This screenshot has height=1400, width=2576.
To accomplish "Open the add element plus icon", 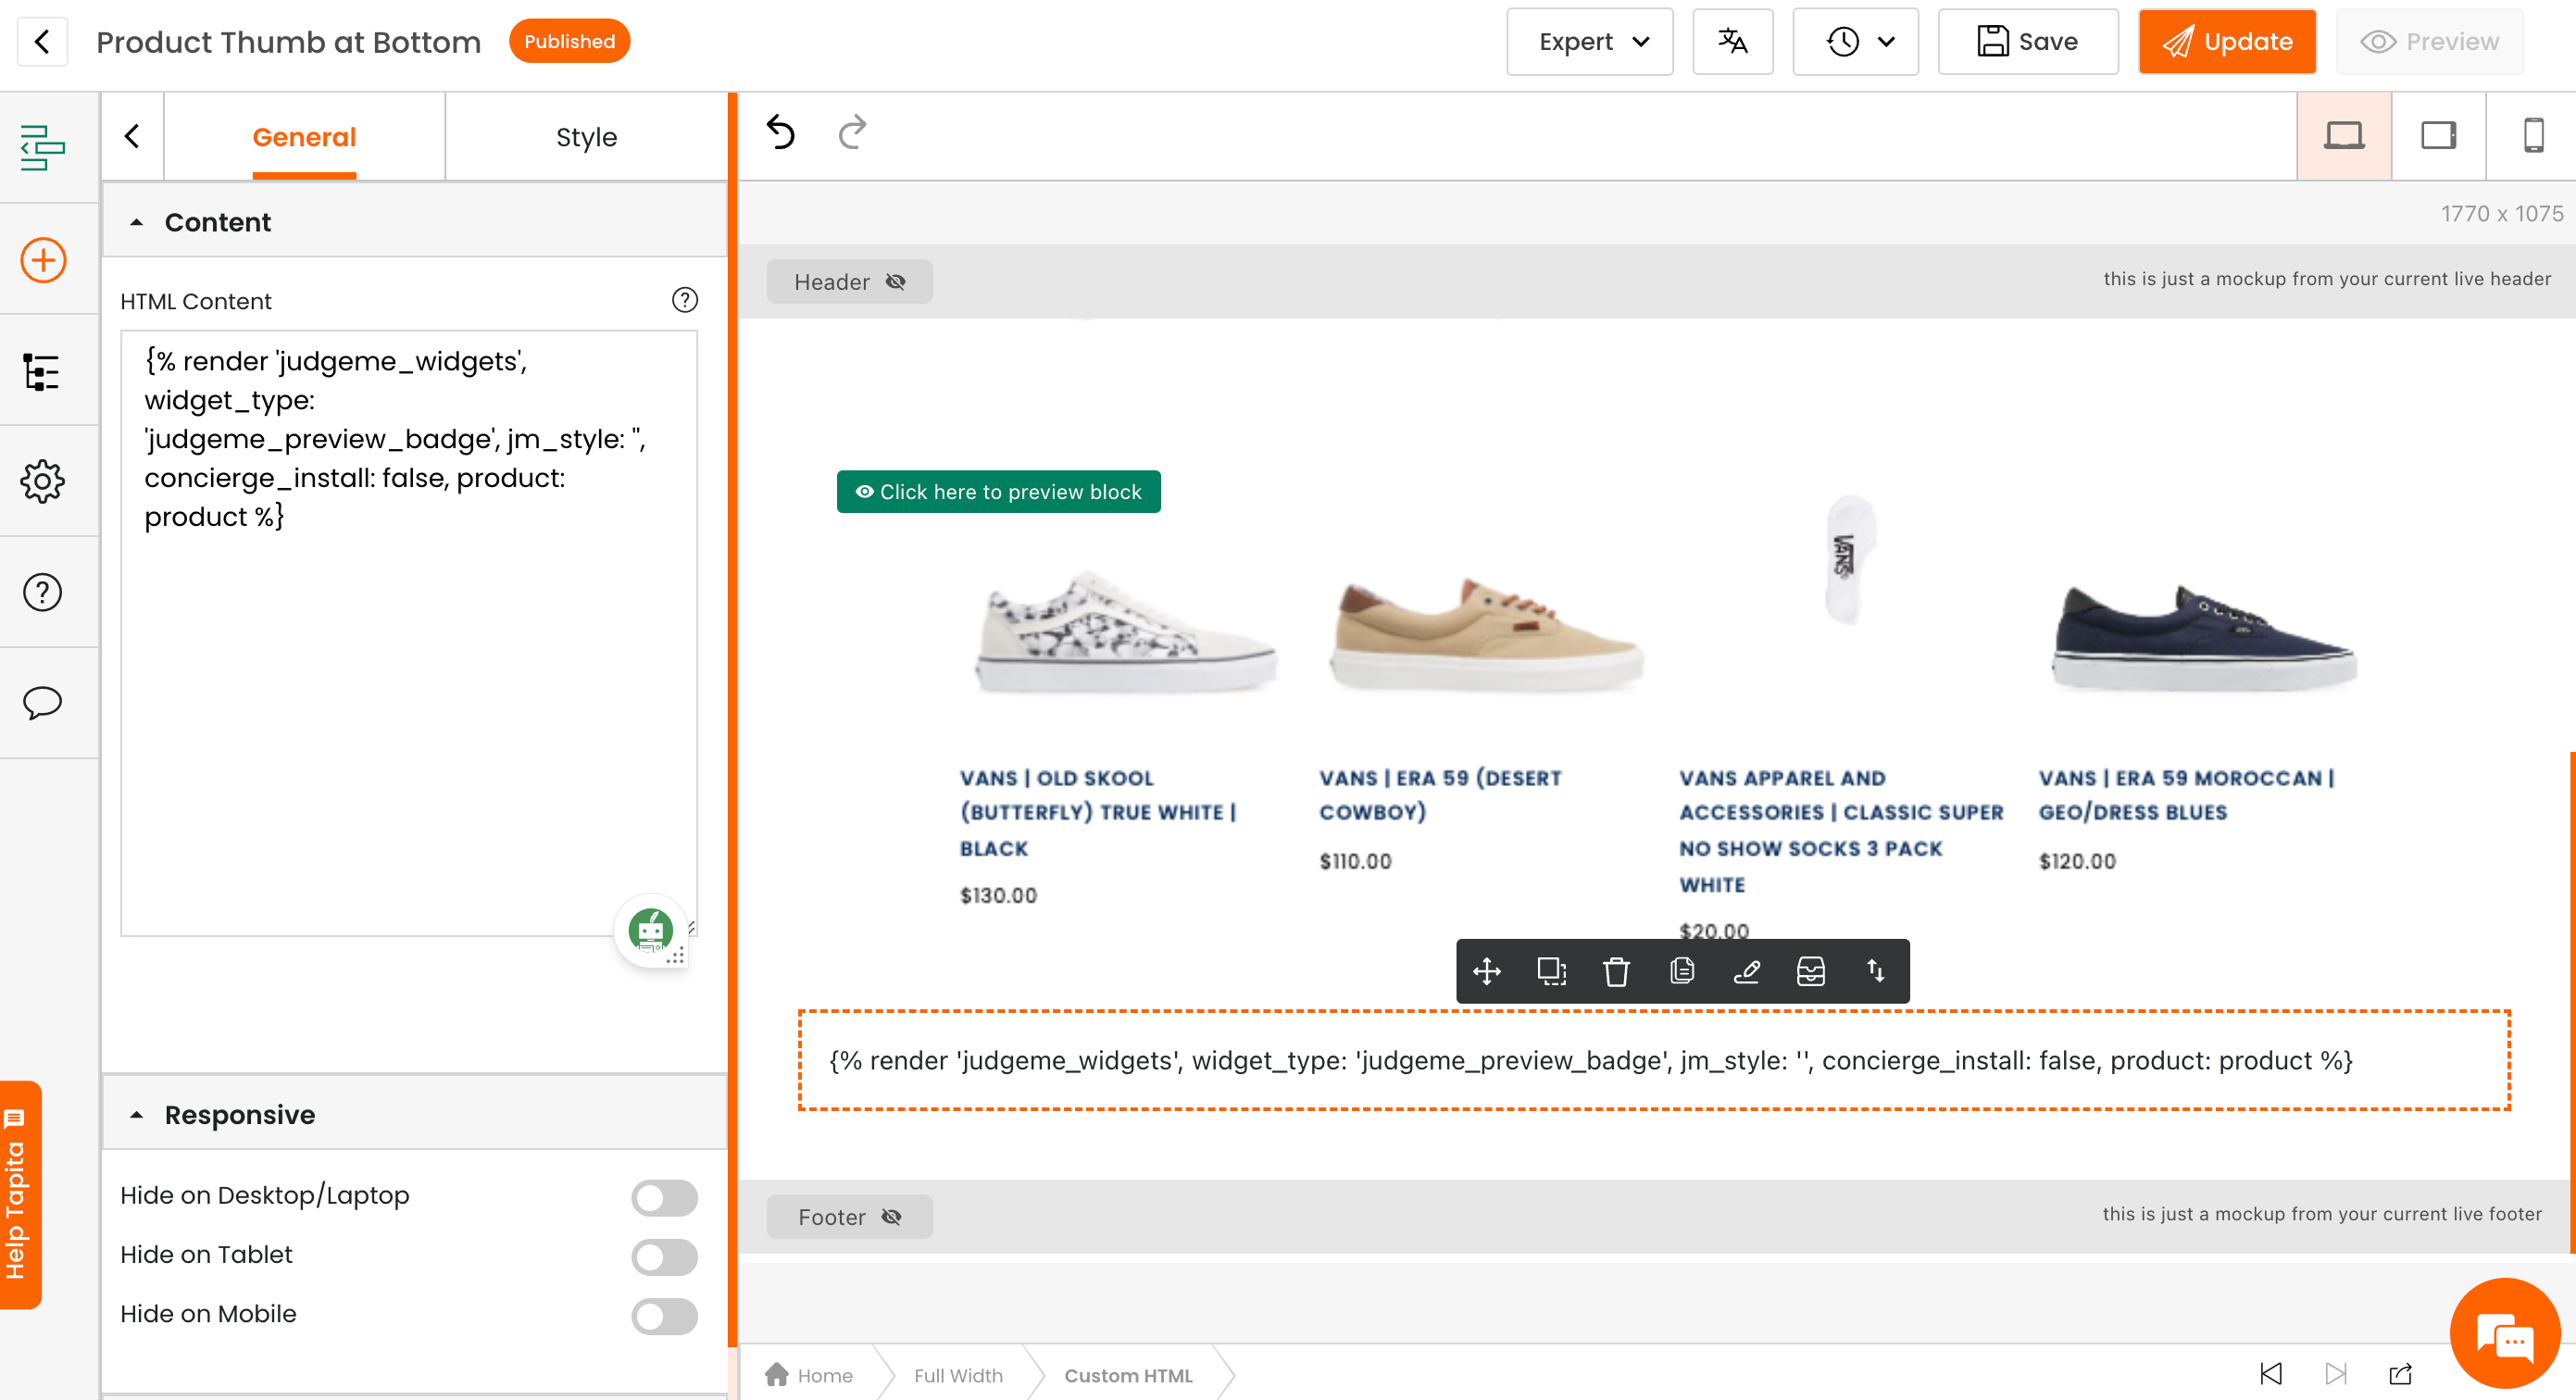I will 43,260.
